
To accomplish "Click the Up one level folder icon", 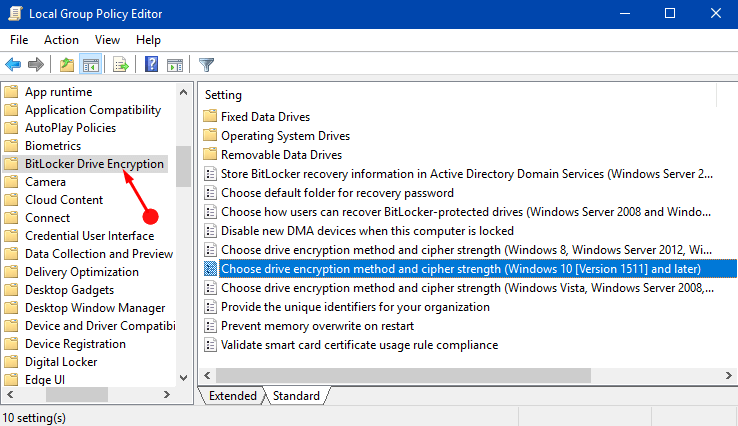I will [x=67, y=64].
